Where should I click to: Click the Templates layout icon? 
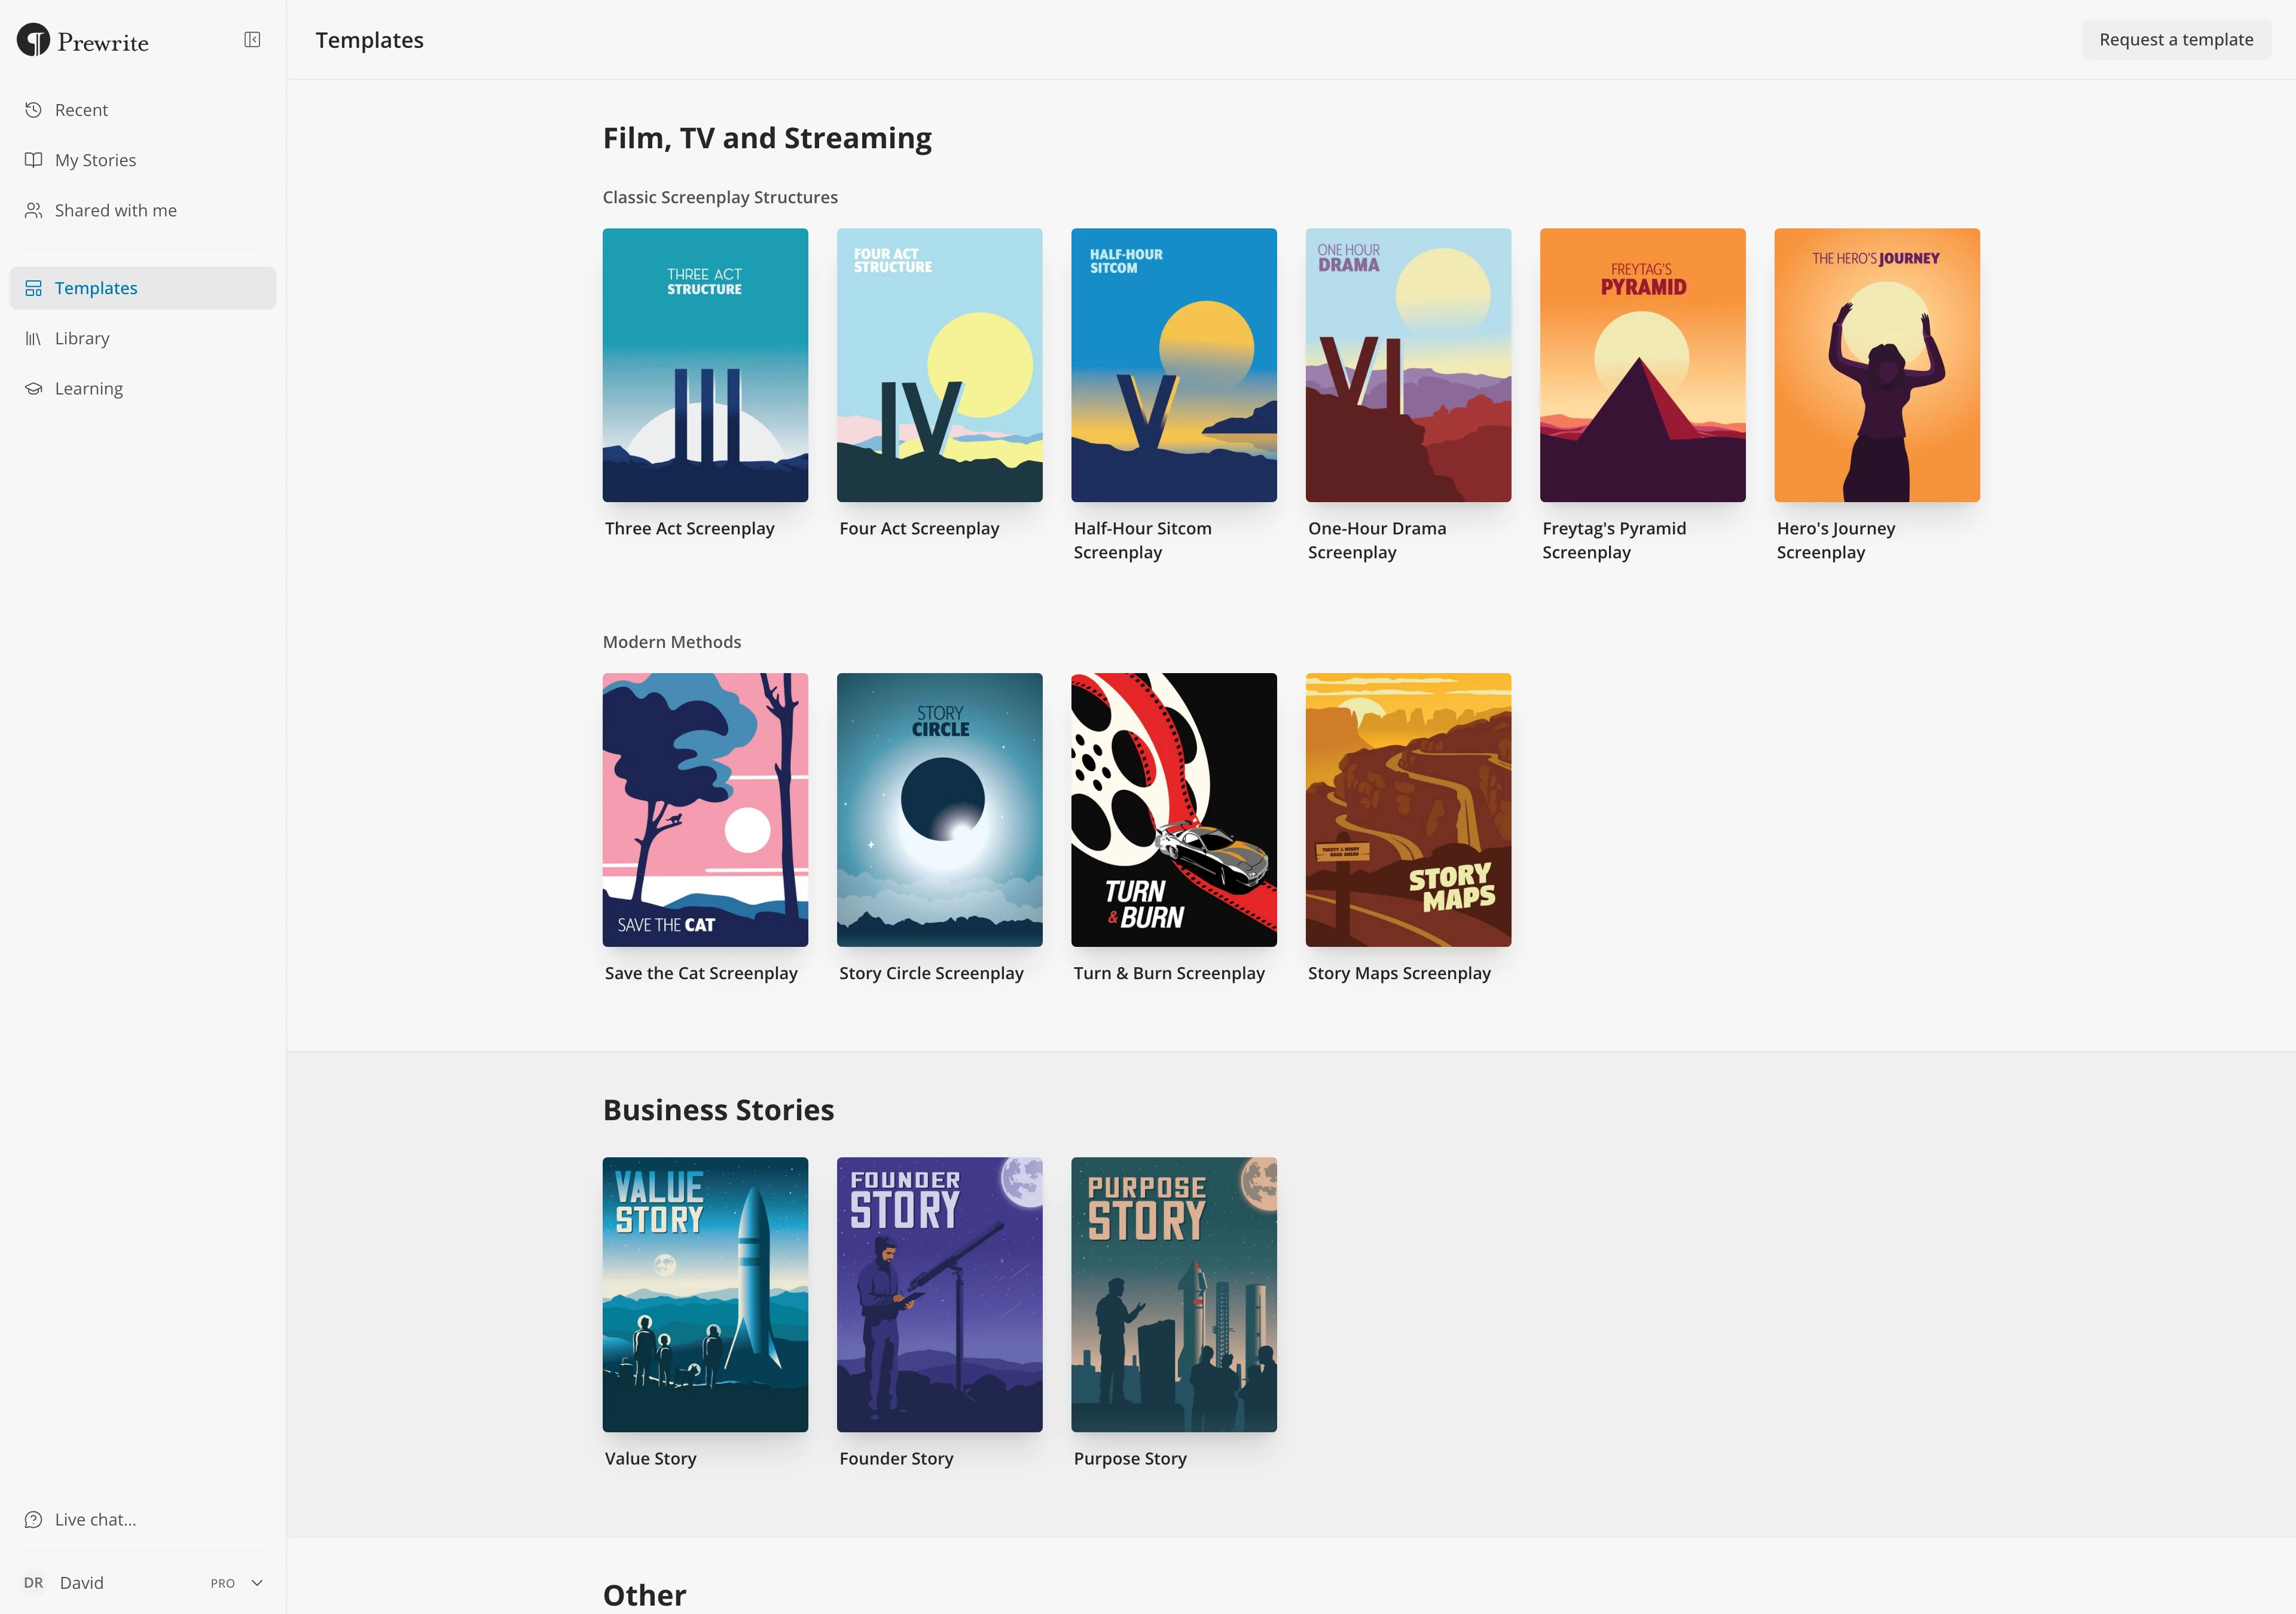tap(33, 288)
